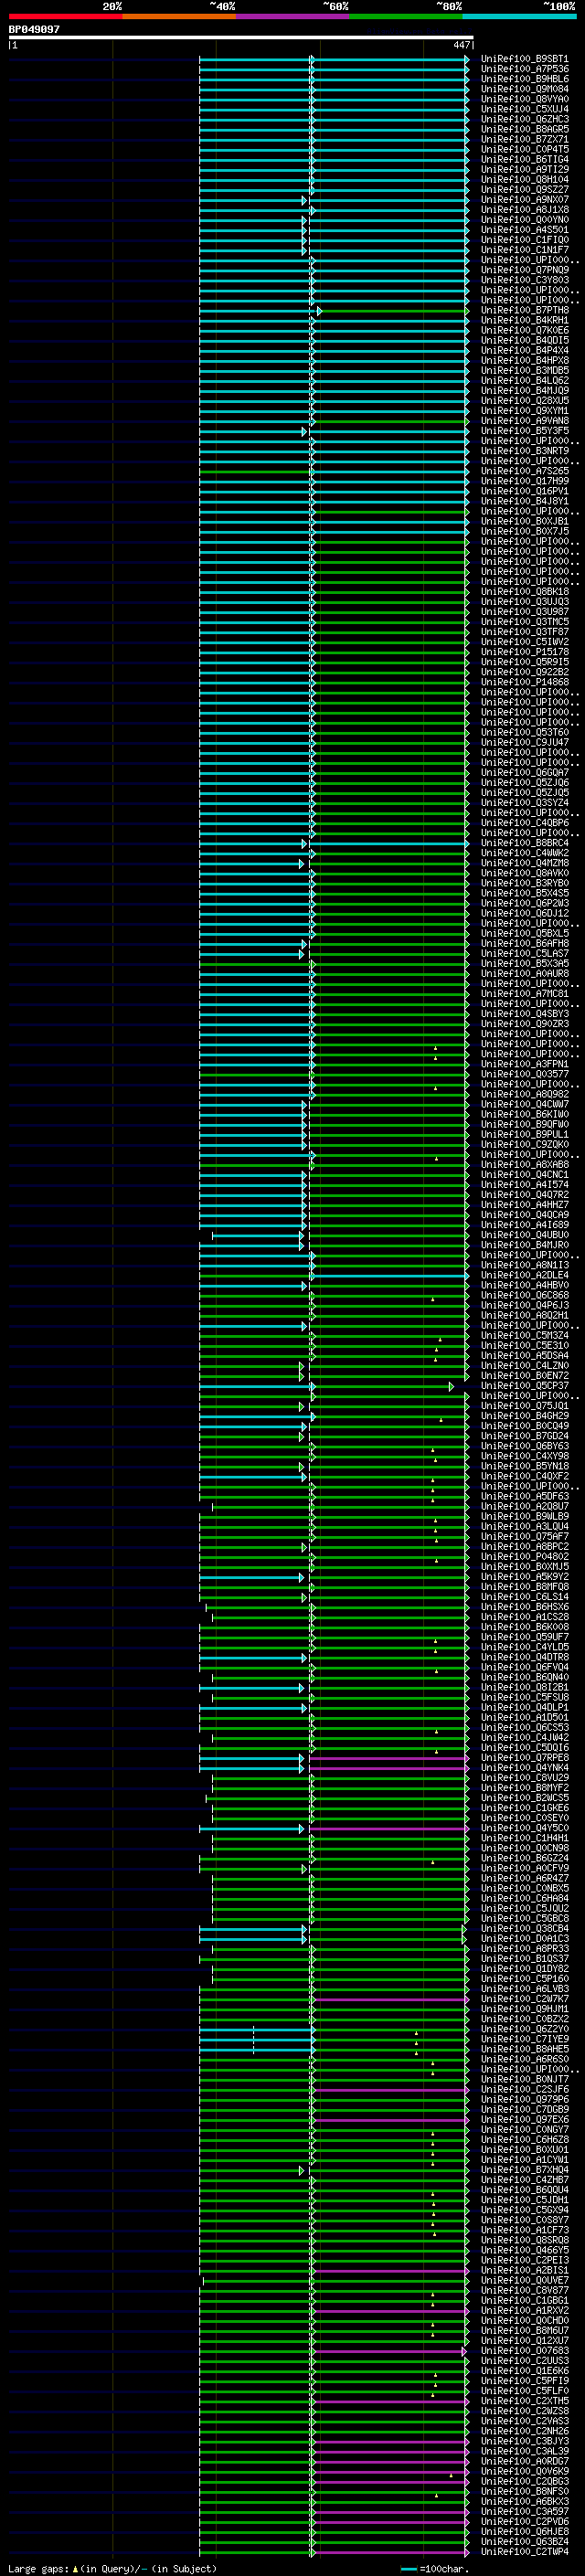Click hit UniRef100_B4GH29
The height and width of the screenshot is (2576, 585).
[x=525, y=1416]
